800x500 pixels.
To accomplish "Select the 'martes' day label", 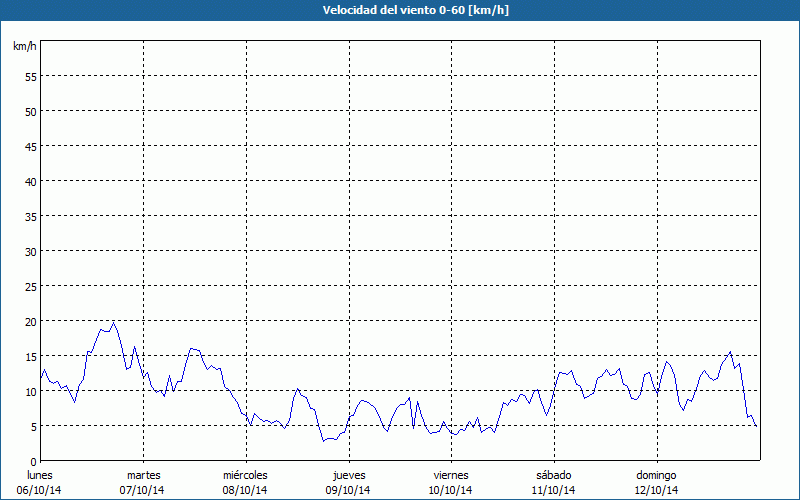I will pyautogui.click(x=143, y=475).
